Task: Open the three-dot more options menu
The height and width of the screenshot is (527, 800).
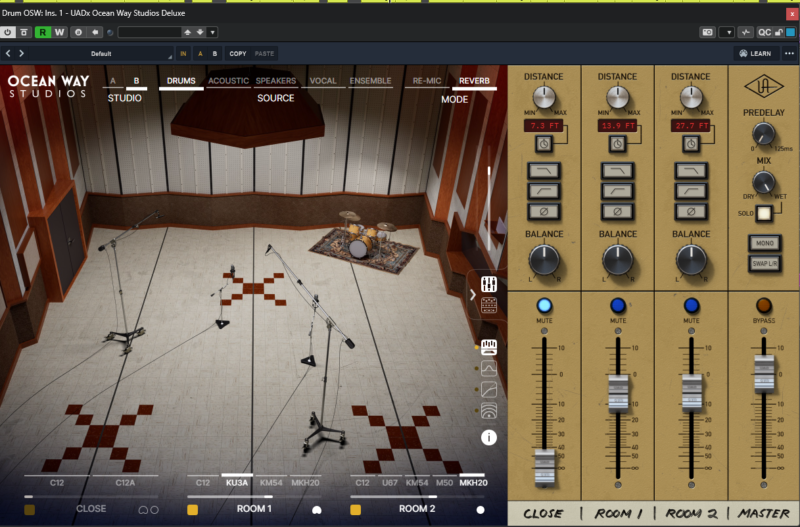Action: tap(789, 54)
